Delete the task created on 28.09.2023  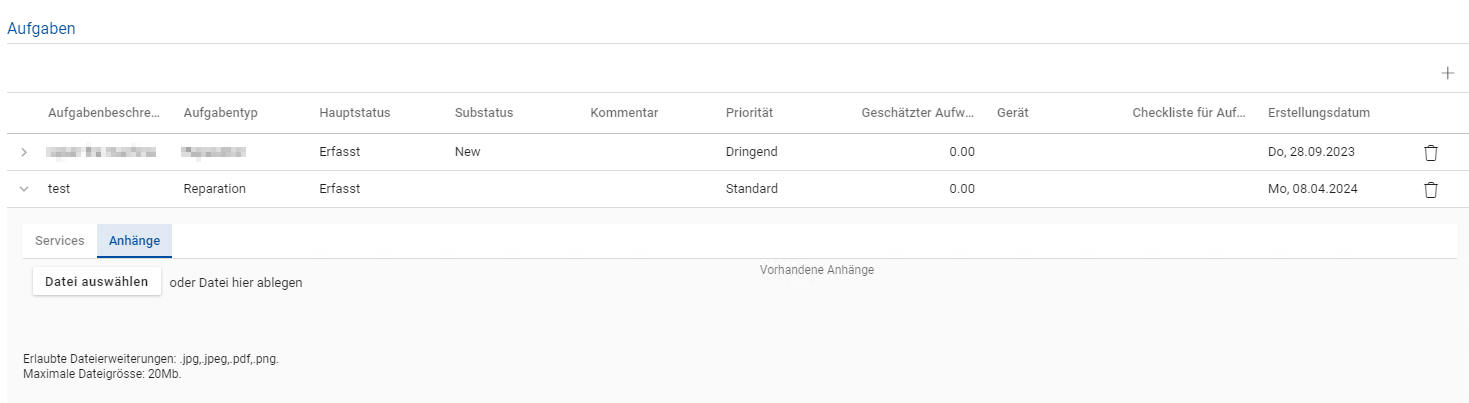pyautogui.click(x=1431, y=153)
